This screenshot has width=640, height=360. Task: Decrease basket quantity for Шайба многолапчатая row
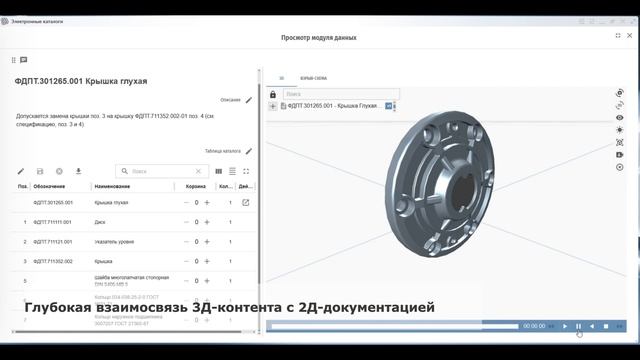(x=186, y=281)
